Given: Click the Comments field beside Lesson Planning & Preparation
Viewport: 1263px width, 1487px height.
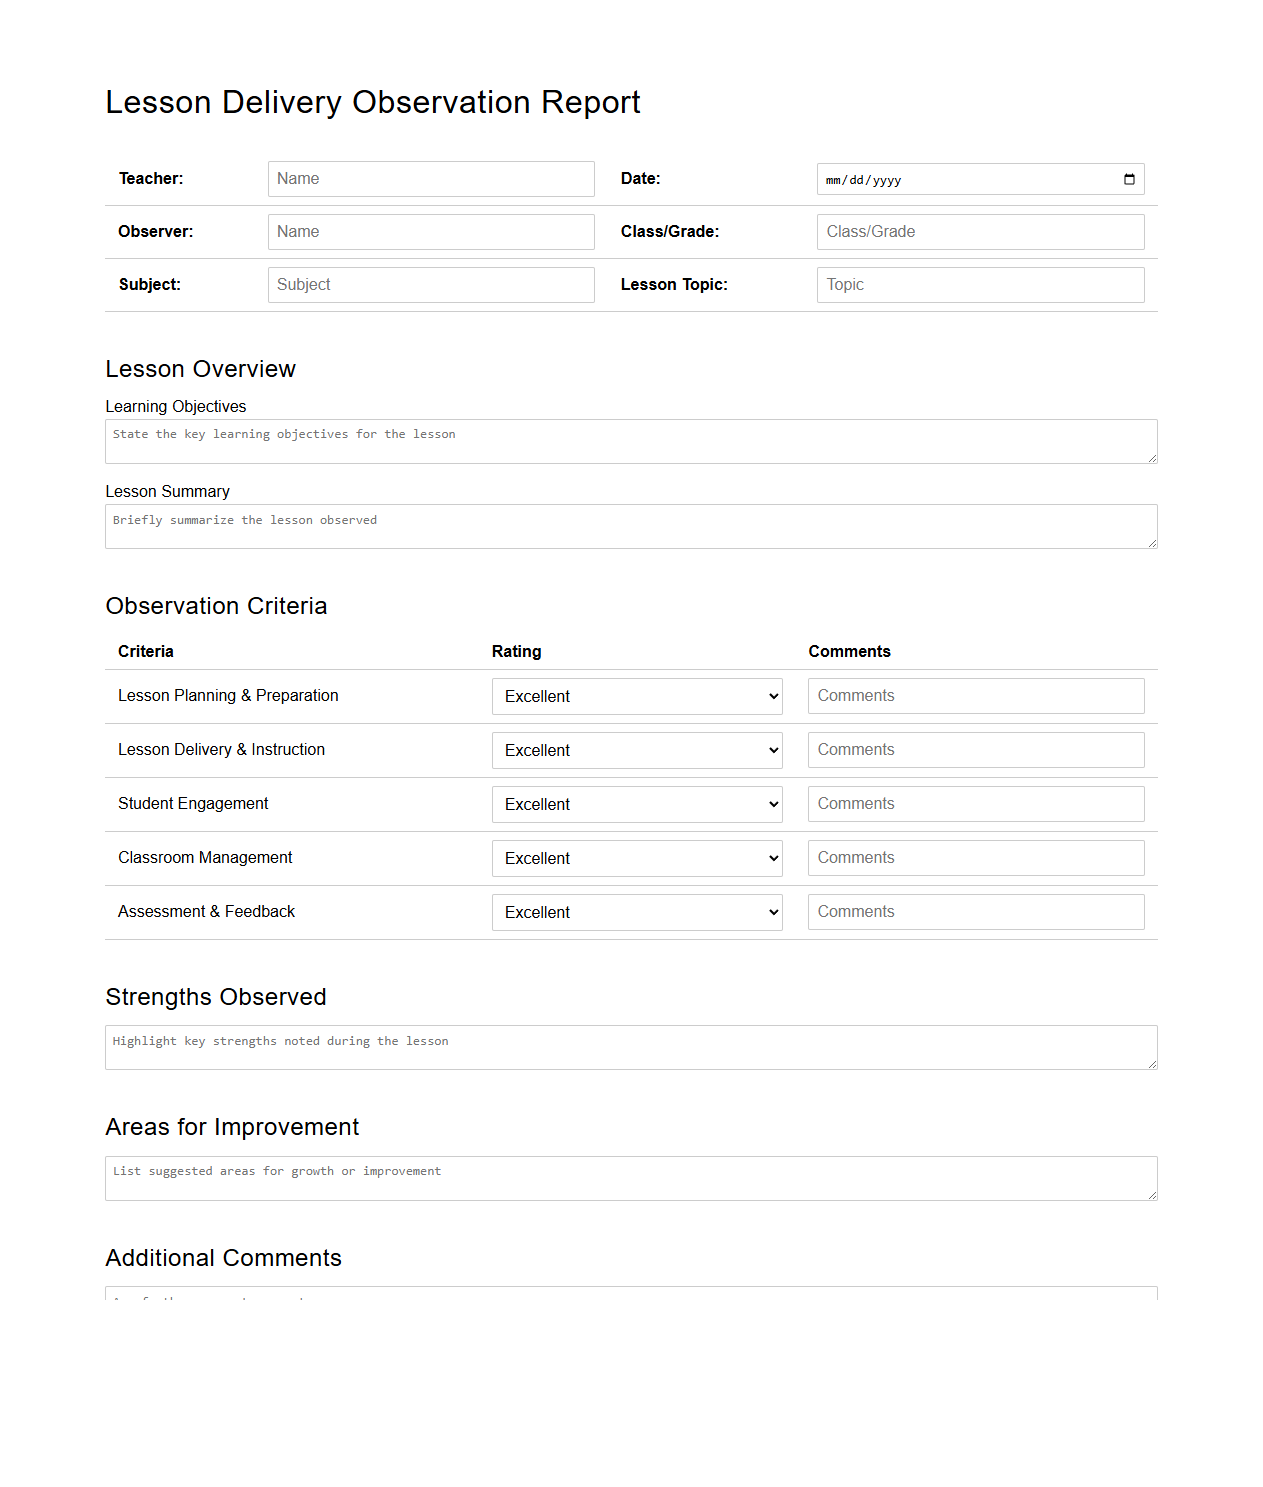Looking at the screenshot, I should [x=975, y=696].
